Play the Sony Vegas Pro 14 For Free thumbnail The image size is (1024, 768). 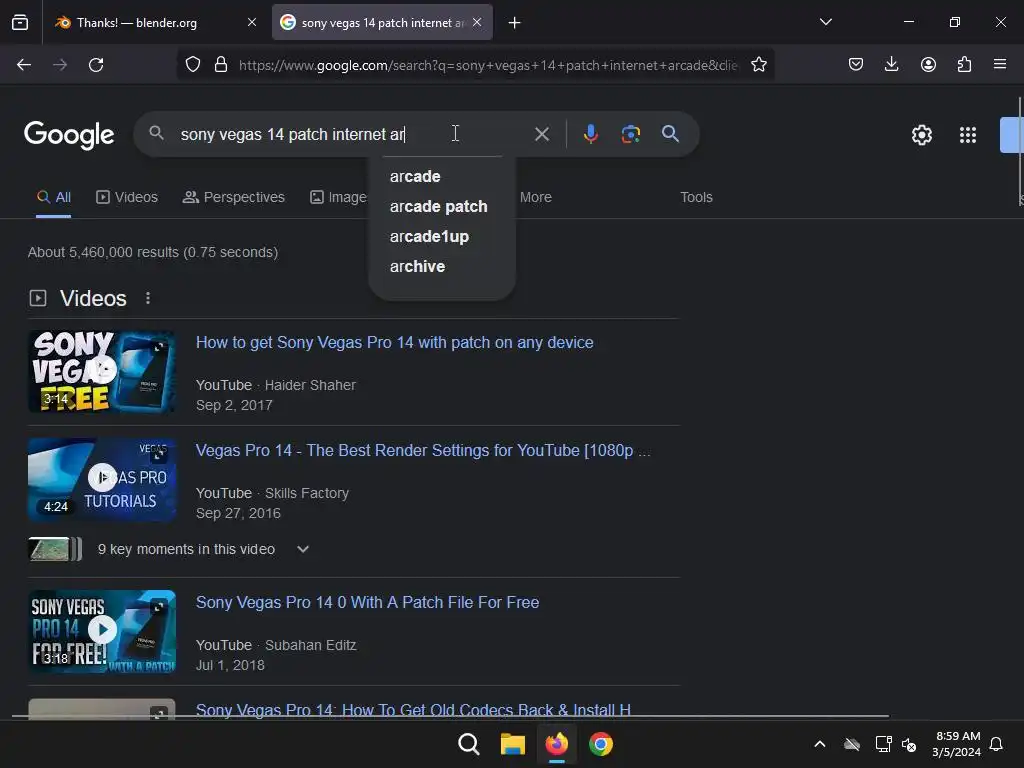(102, 631)
